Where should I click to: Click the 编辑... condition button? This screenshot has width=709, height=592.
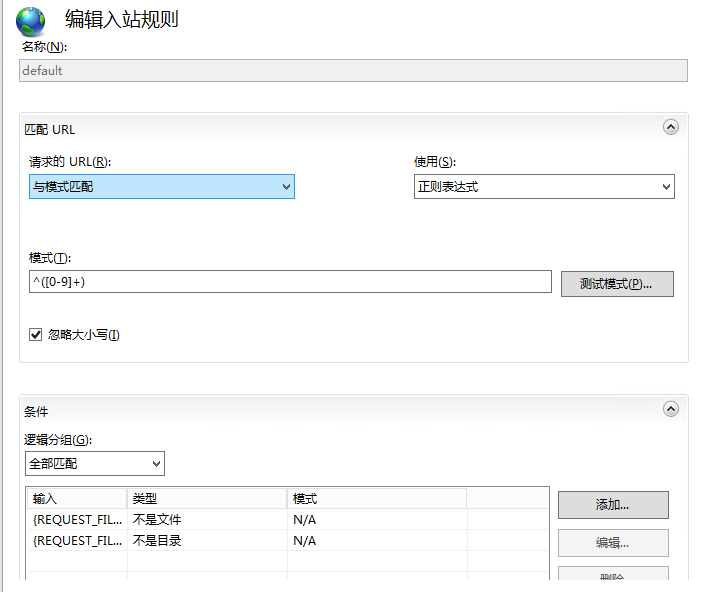pos(613,543)
